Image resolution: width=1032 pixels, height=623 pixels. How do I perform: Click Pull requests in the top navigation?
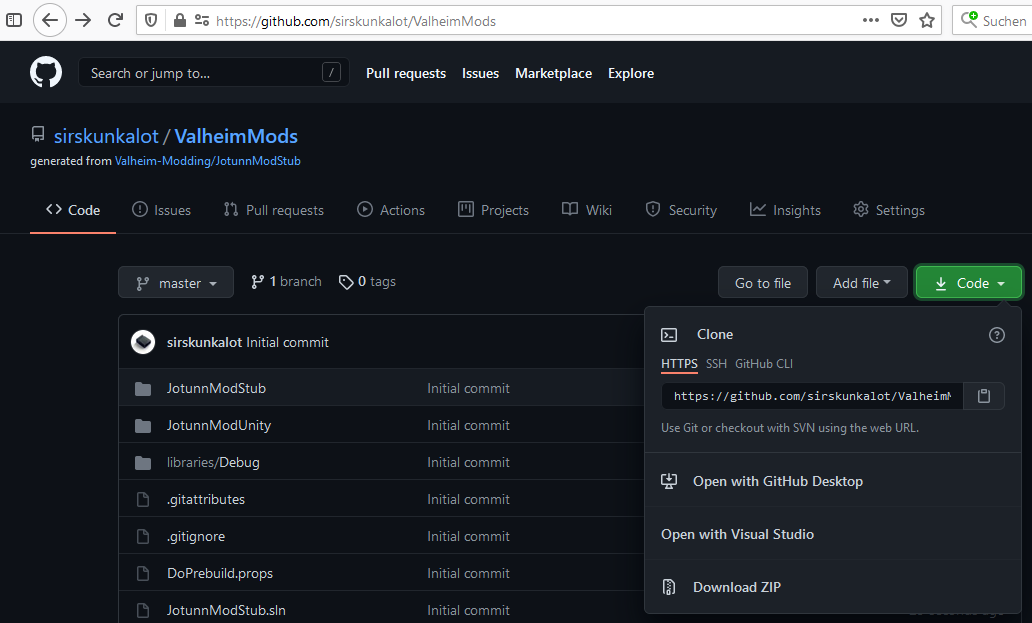point(406,73)
